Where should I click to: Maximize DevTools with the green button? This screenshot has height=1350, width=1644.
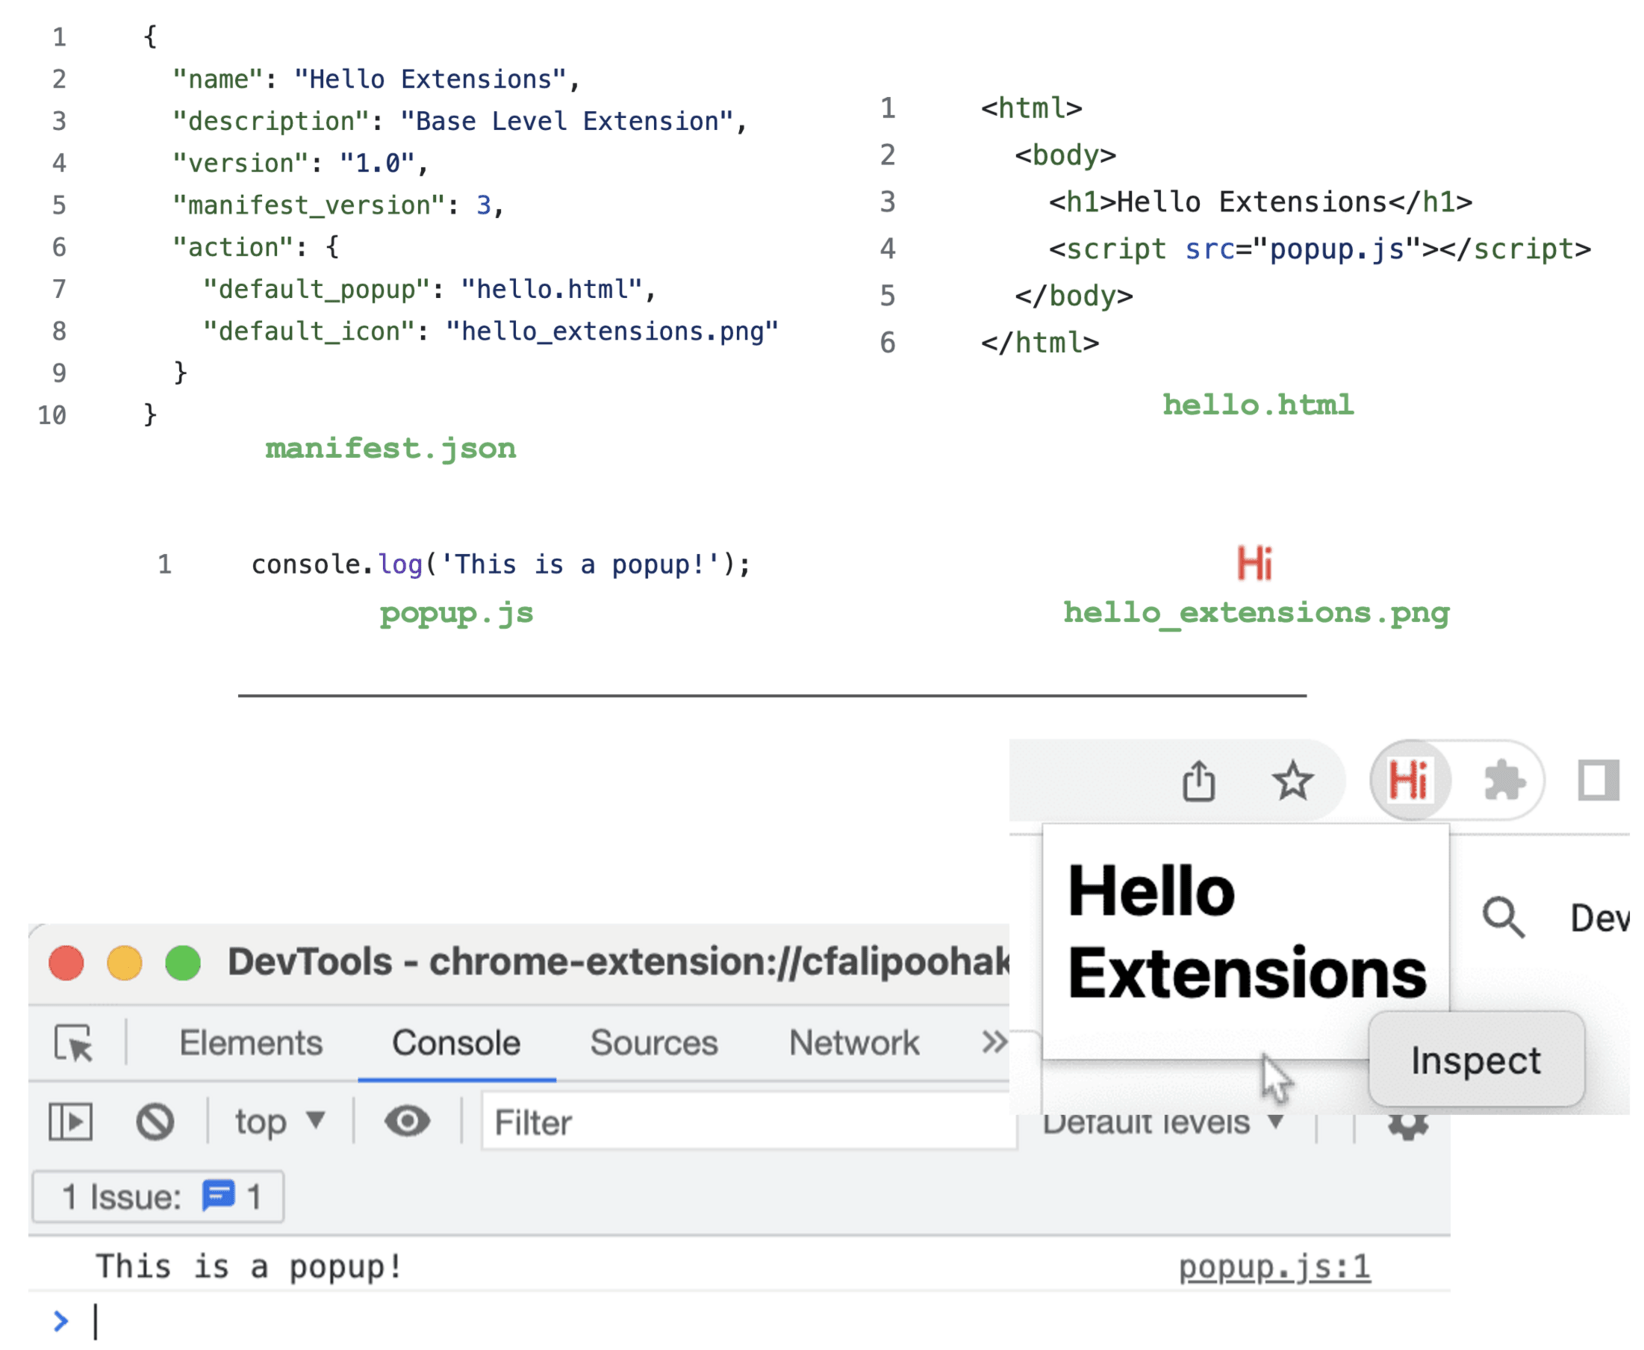tap(183, 963)
